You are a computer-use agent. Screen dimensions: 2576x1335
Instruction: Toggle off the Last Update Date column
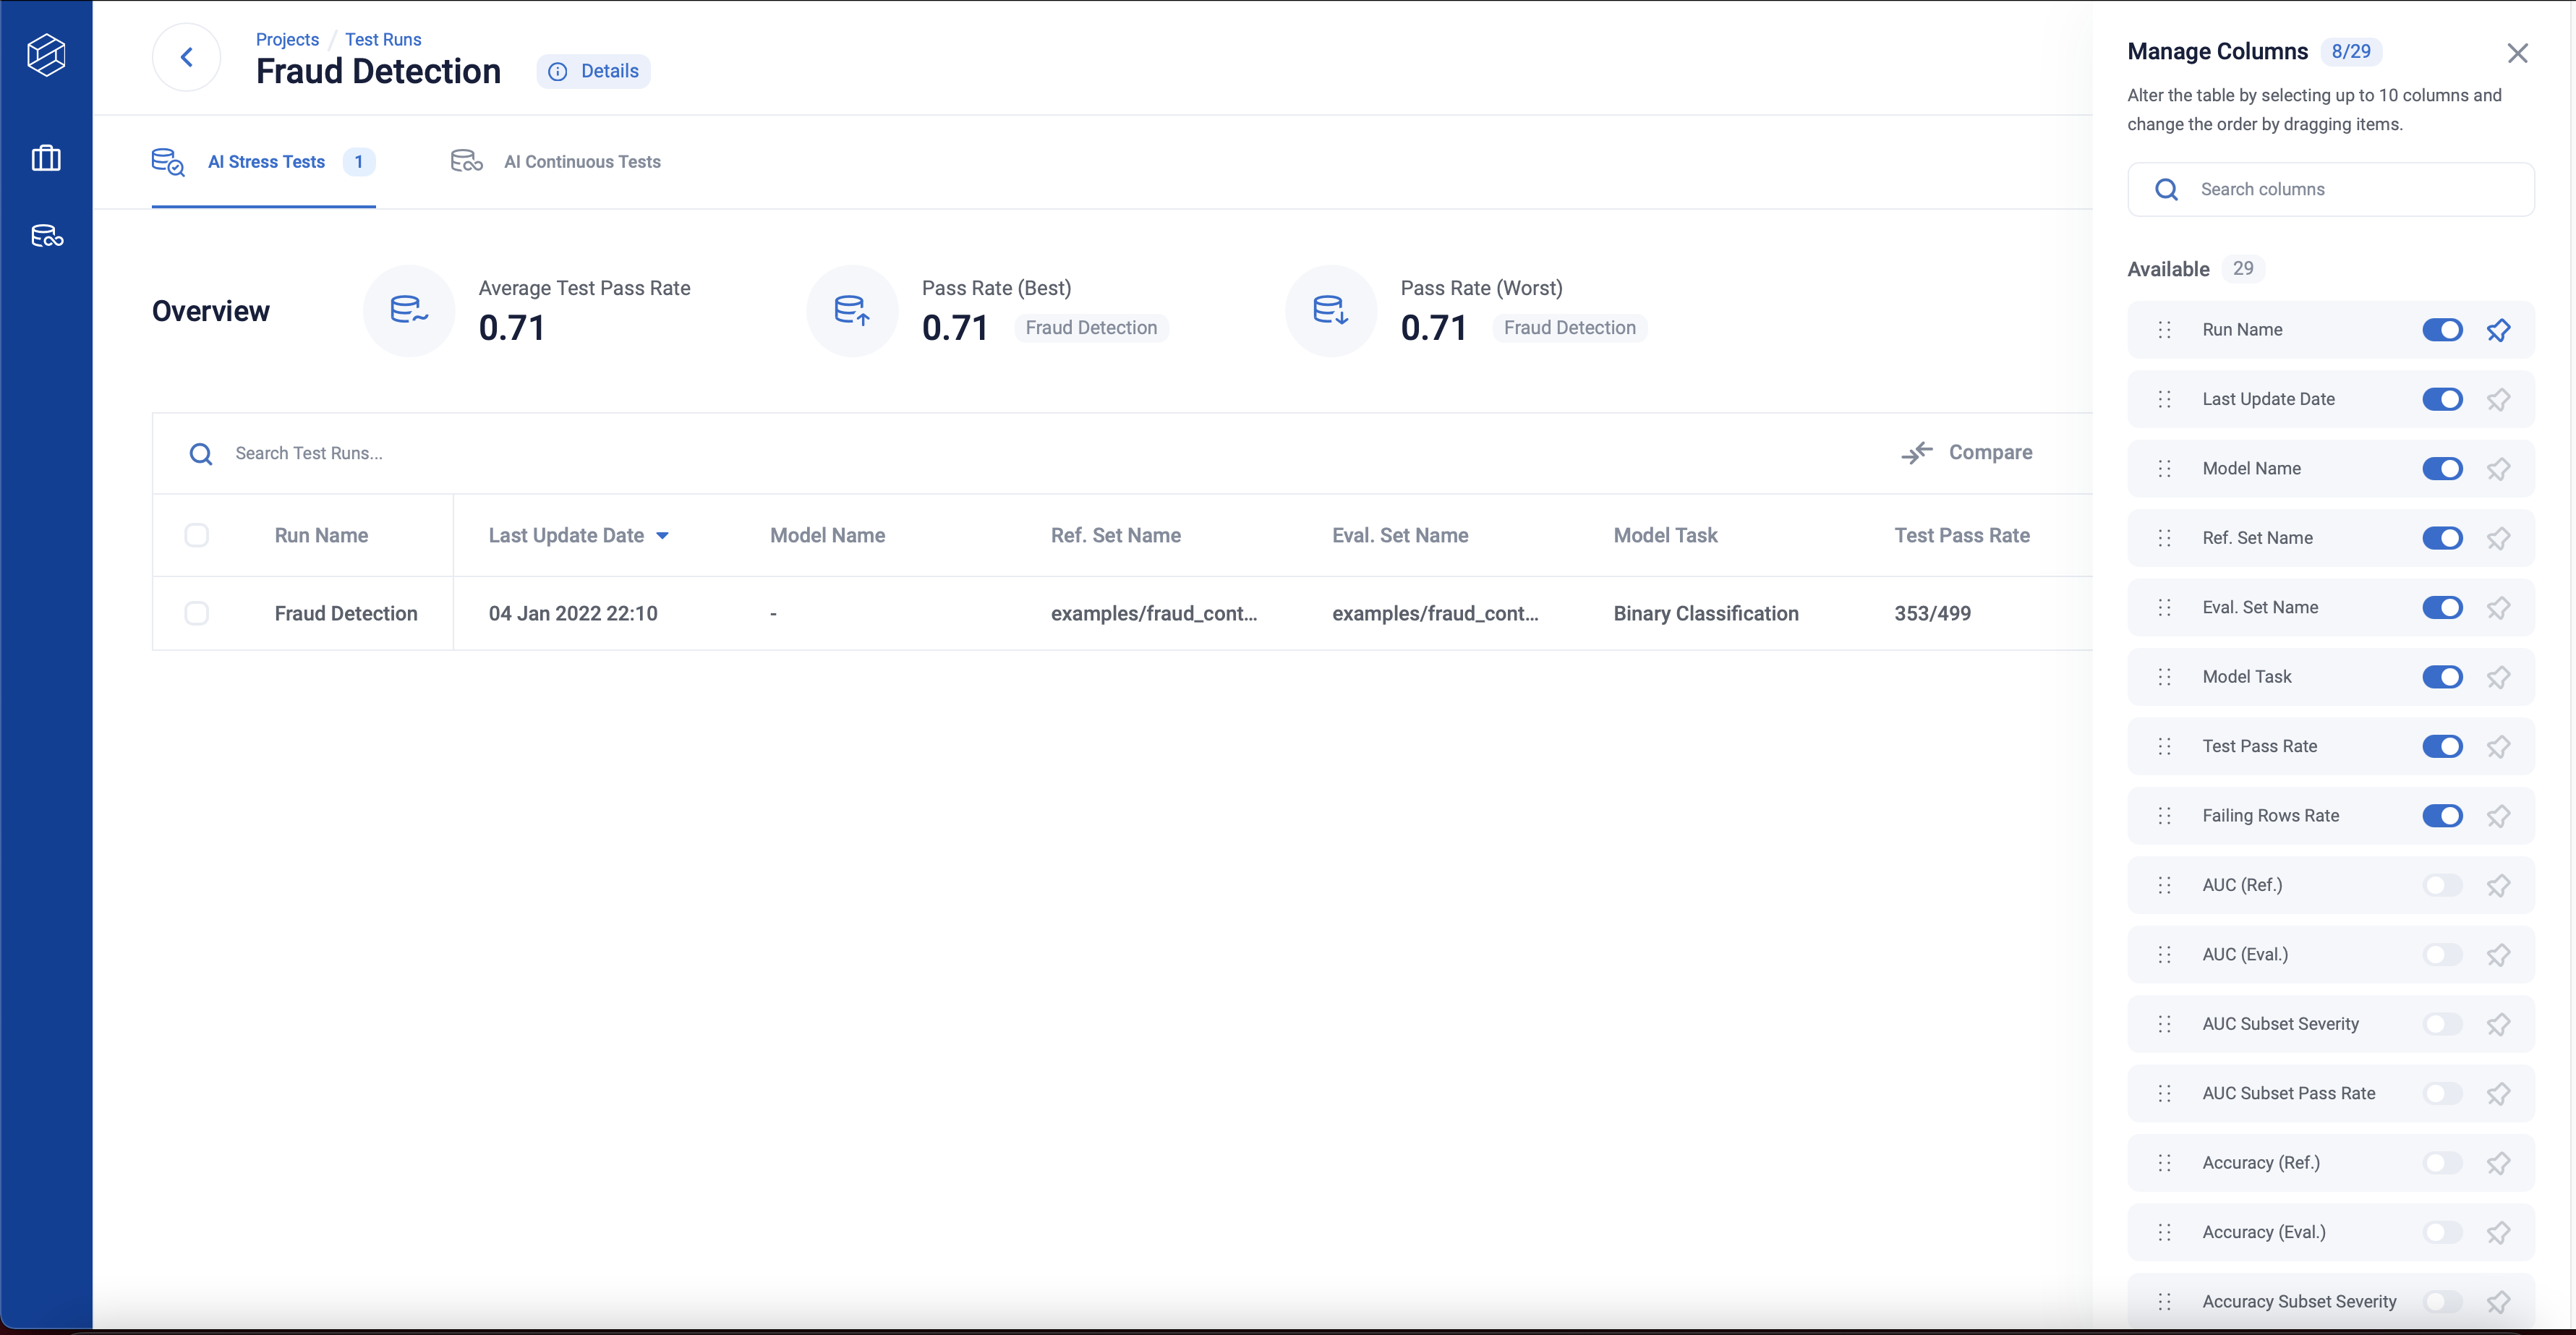pyautogui.click(x=2442, y=399)
